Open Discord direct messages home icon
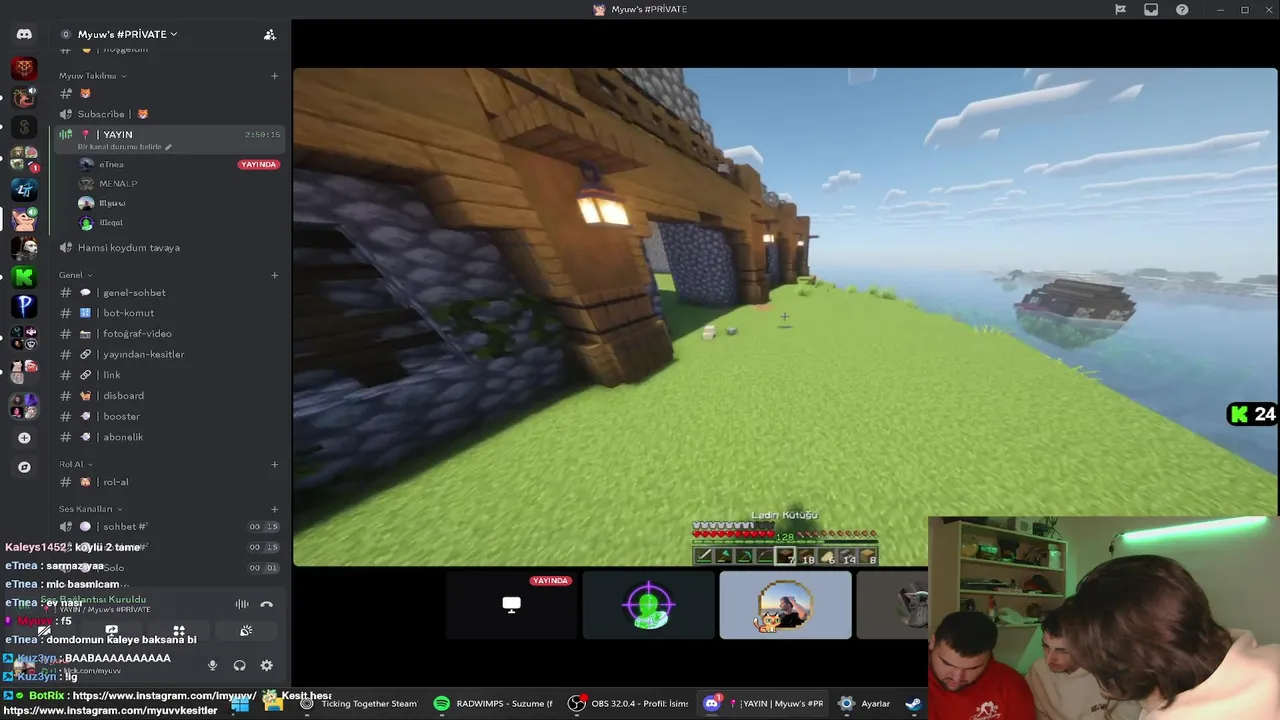Image resolution: width=1280 pixels, height=720 pixels. (24, 34)
